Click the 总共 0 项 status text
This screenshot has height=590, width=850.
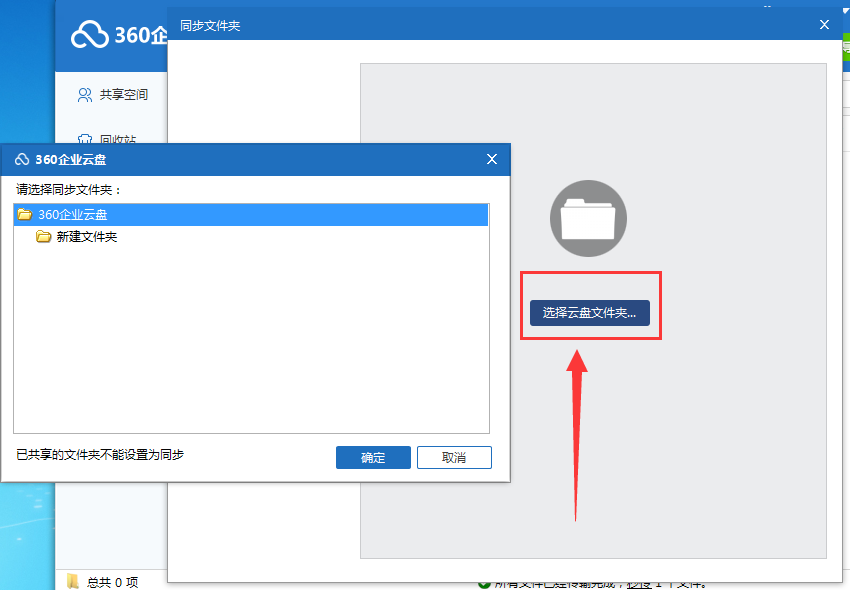tap(112, 582)
